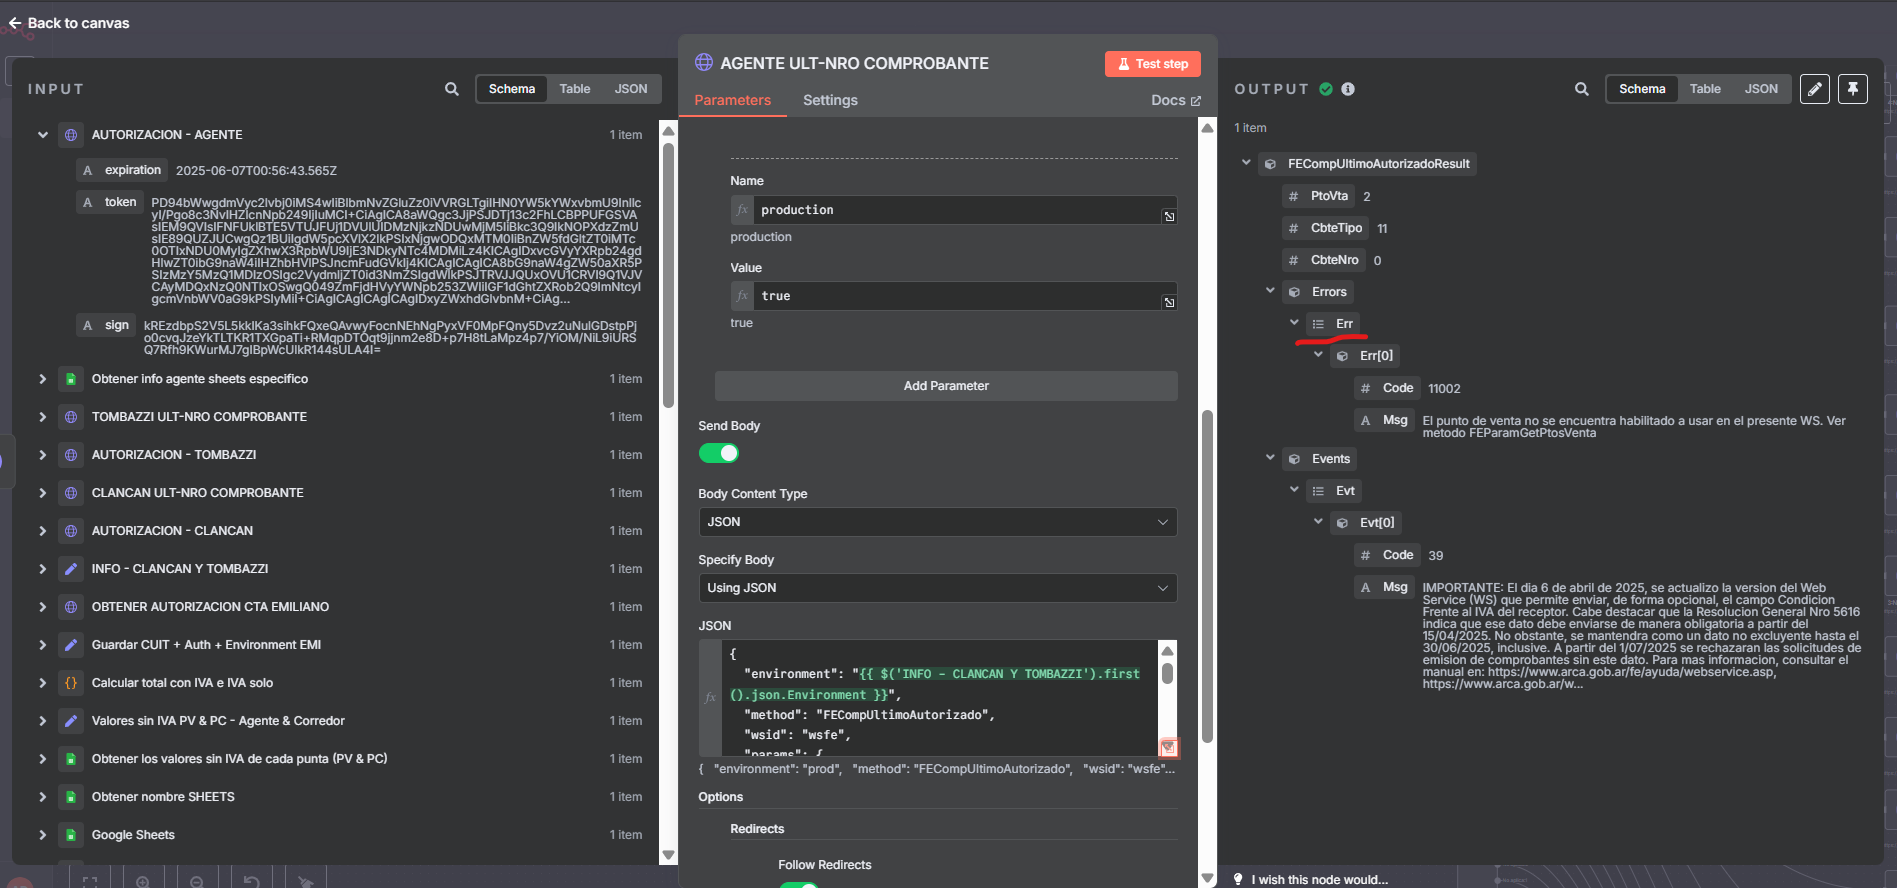Go back to canvas
Image resolution: width=1897 pixels, height=888 pixels.
[69, 23]
